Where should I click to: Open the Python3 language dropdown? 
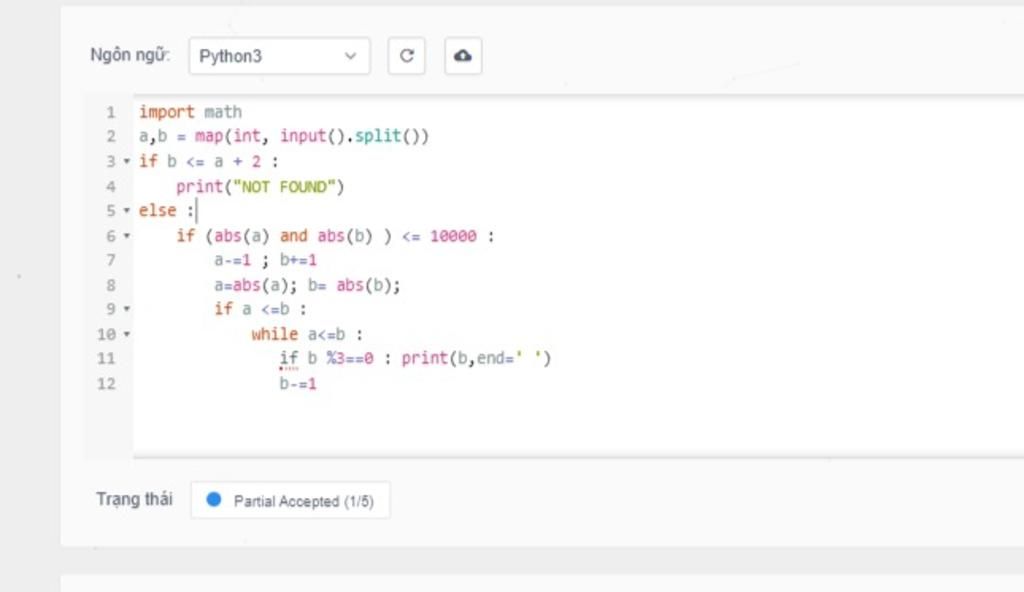click(x=280, y=56)
